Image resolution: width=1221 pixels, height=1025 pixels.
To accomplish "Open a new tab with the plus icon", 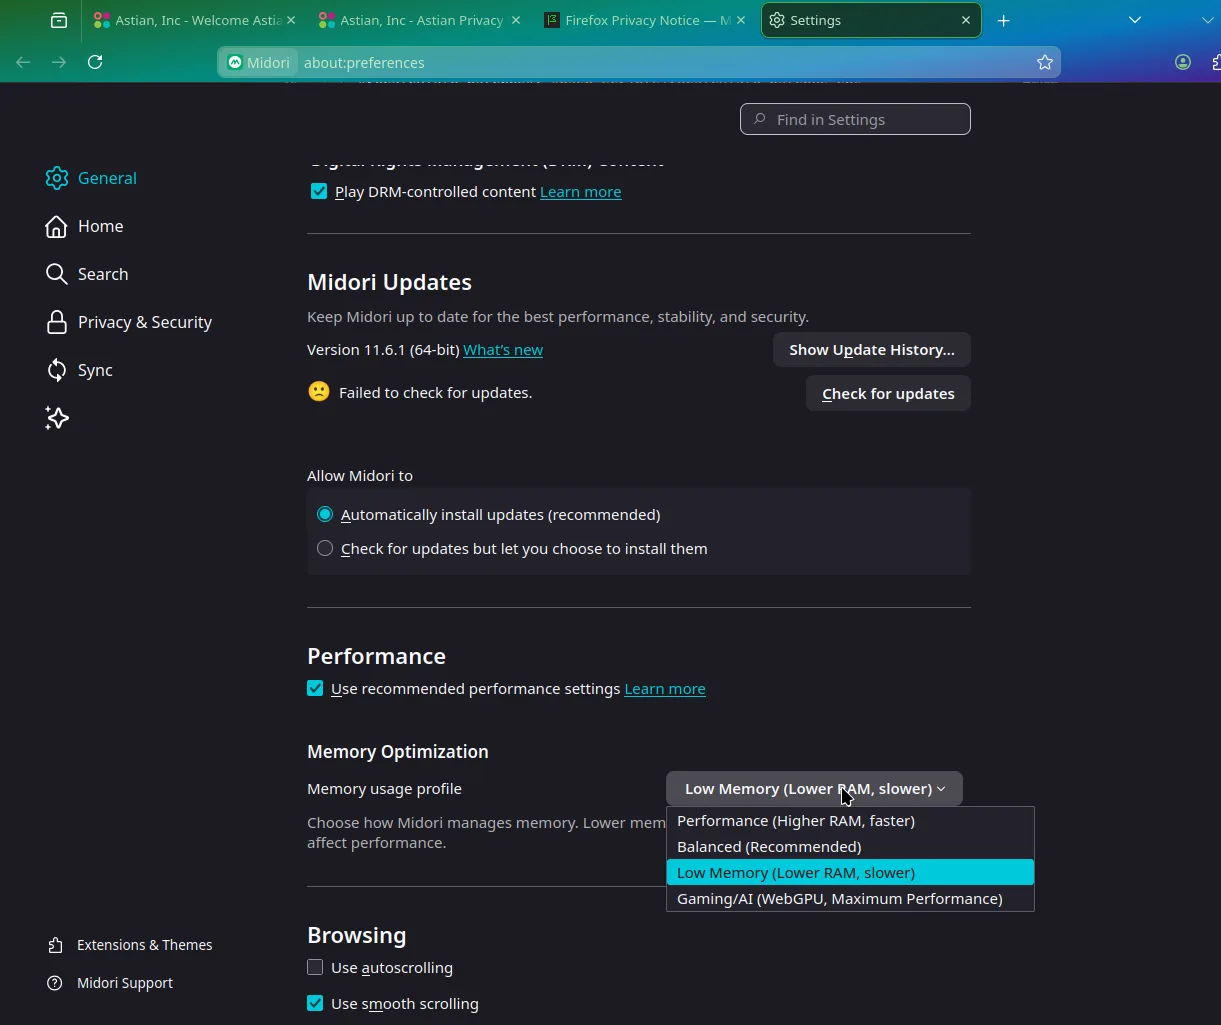I will 1003,20.
